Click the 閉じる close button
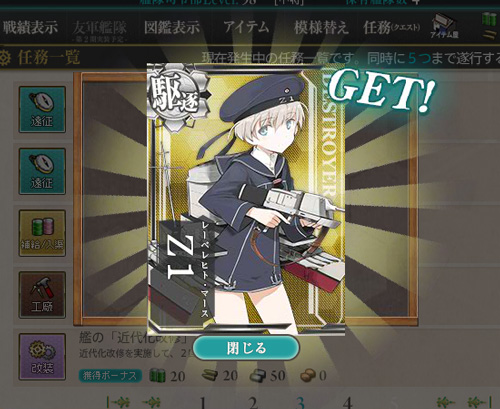Image resolution: width=500 pixels, height=409 pixels. click(x=246, y=348)
